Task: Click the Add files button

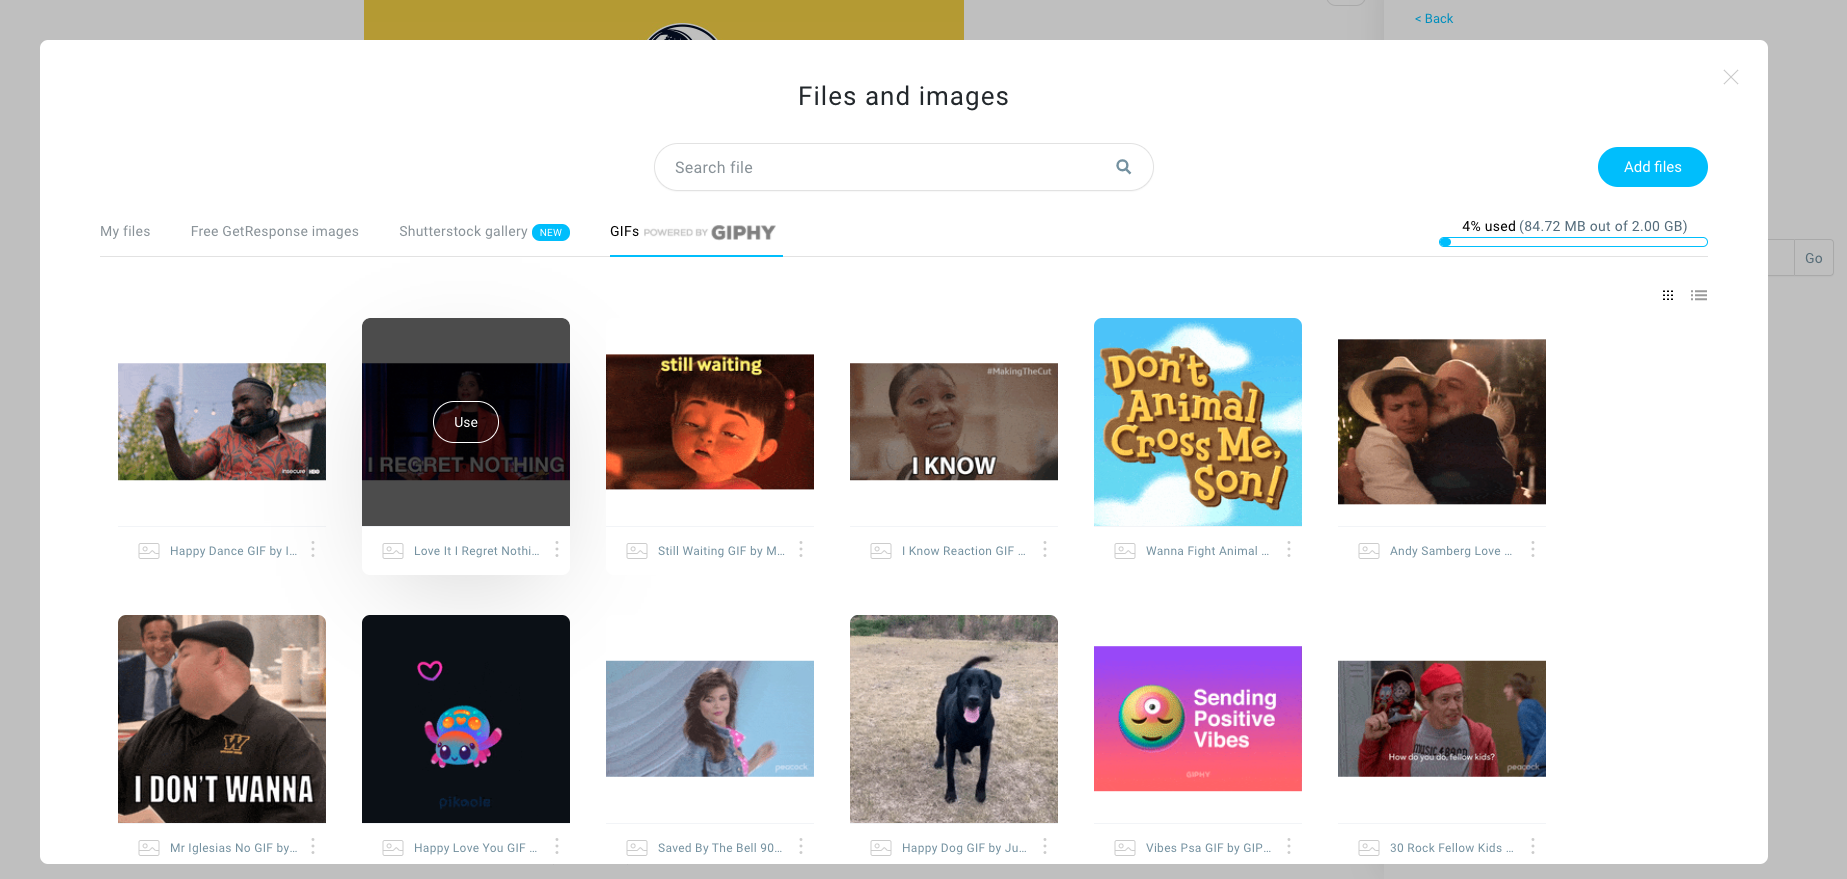Action: (x=1652, y=167)
